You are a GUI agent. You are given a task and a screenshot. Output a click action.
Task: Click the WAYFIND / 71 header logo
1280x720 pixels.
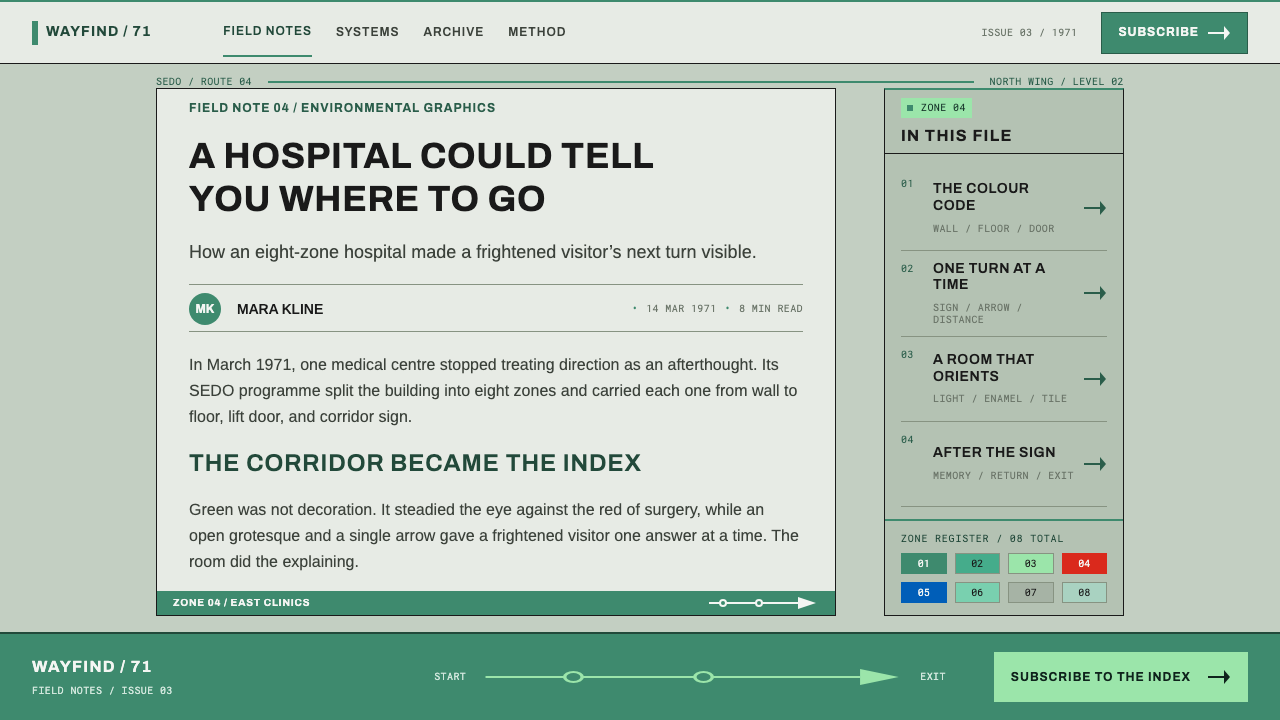click(x=92, y=32)
